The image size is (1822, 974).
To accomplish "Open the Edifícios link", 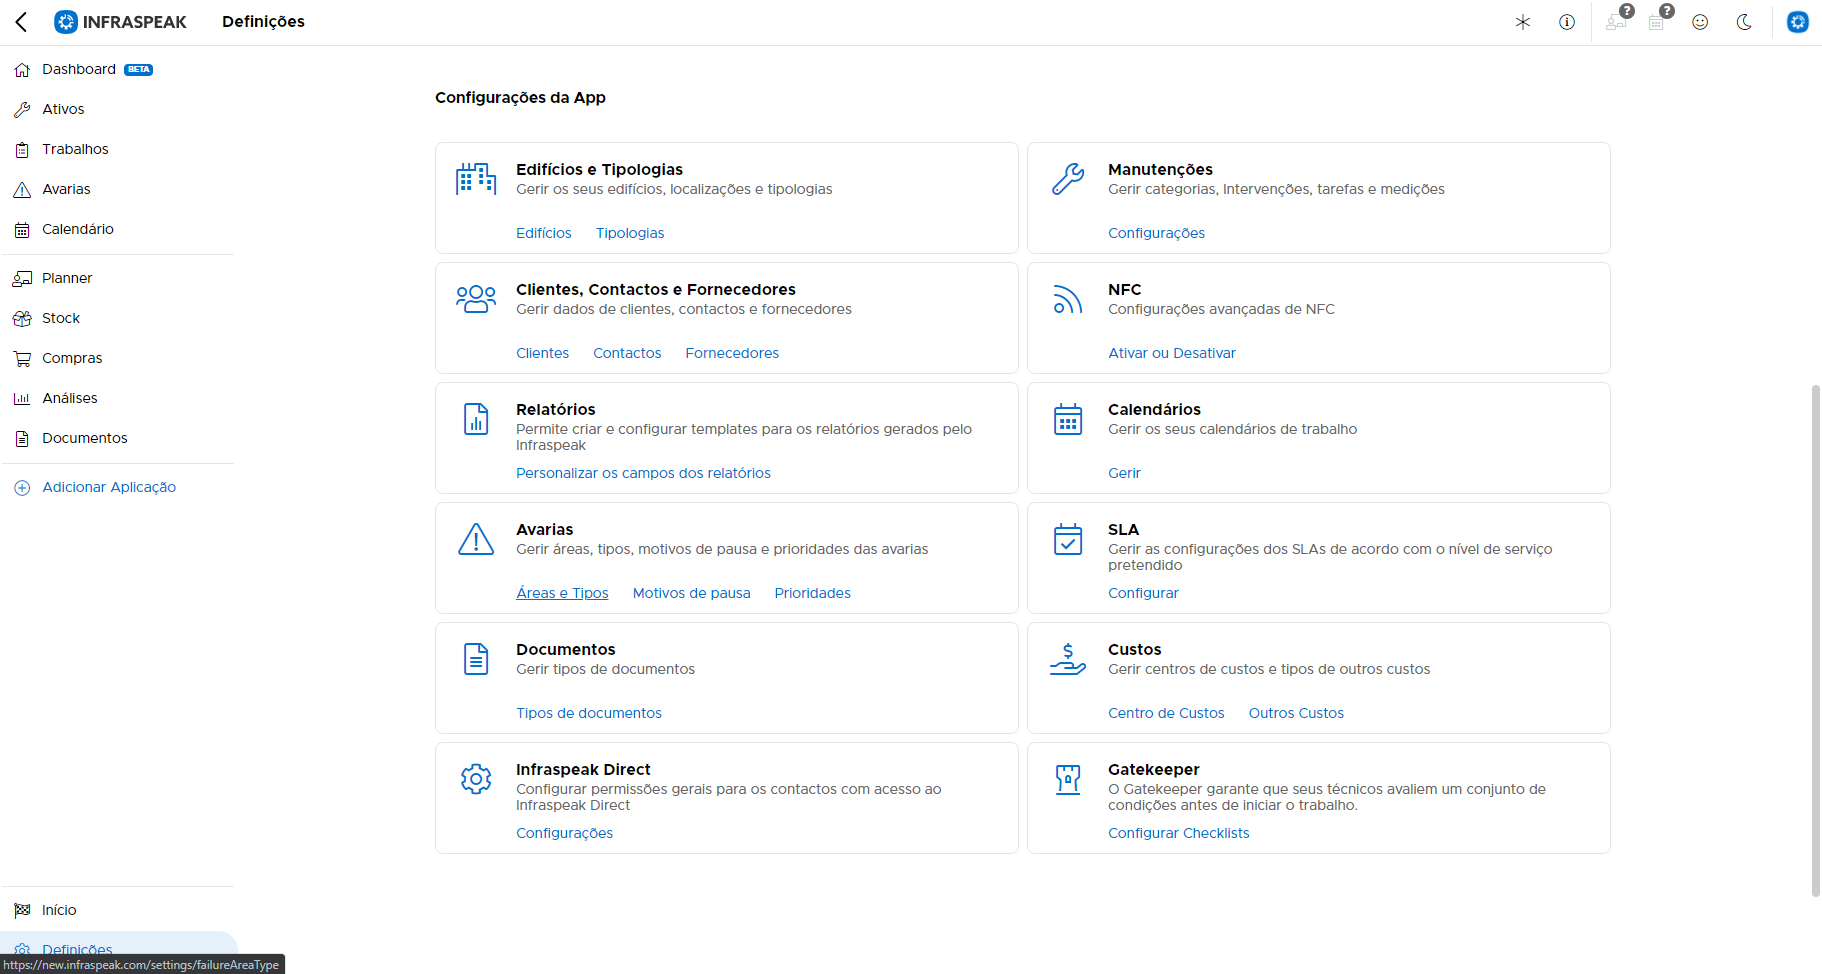I will pos(544,233).
